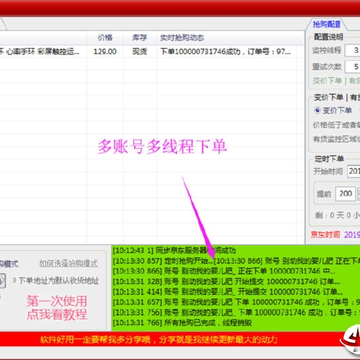Select the 变价下单 radio button
The image size is (360, 360).
[x=317, y=110]
